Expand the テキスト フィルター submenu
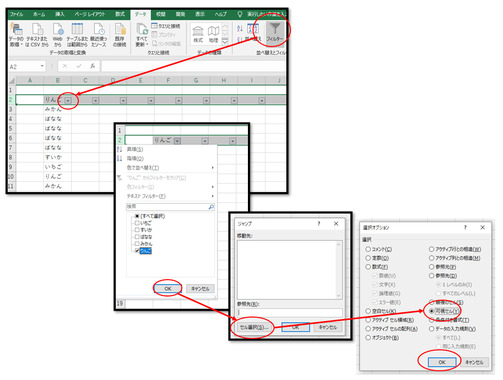Image resolution: width=503 pixels, height=380 pixels. coord(169,196)
